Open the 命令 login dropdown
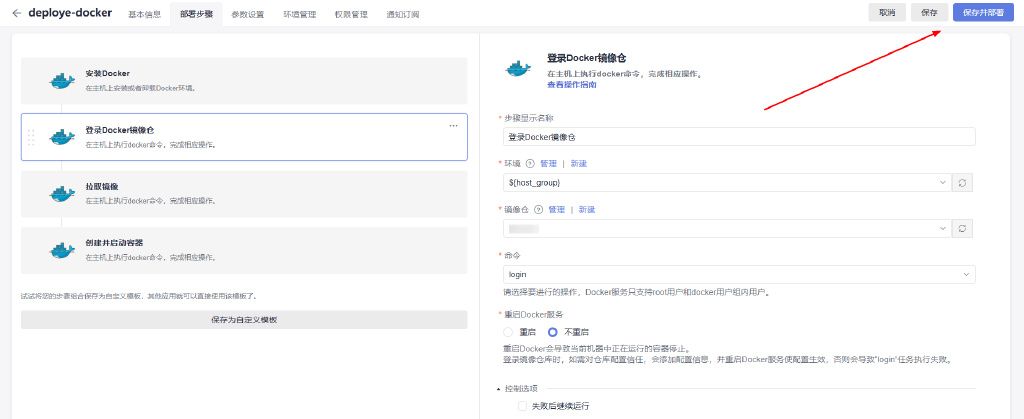The width and height of the screenshot is (1024, 419). pyautogui.click(x=739, y=274)
